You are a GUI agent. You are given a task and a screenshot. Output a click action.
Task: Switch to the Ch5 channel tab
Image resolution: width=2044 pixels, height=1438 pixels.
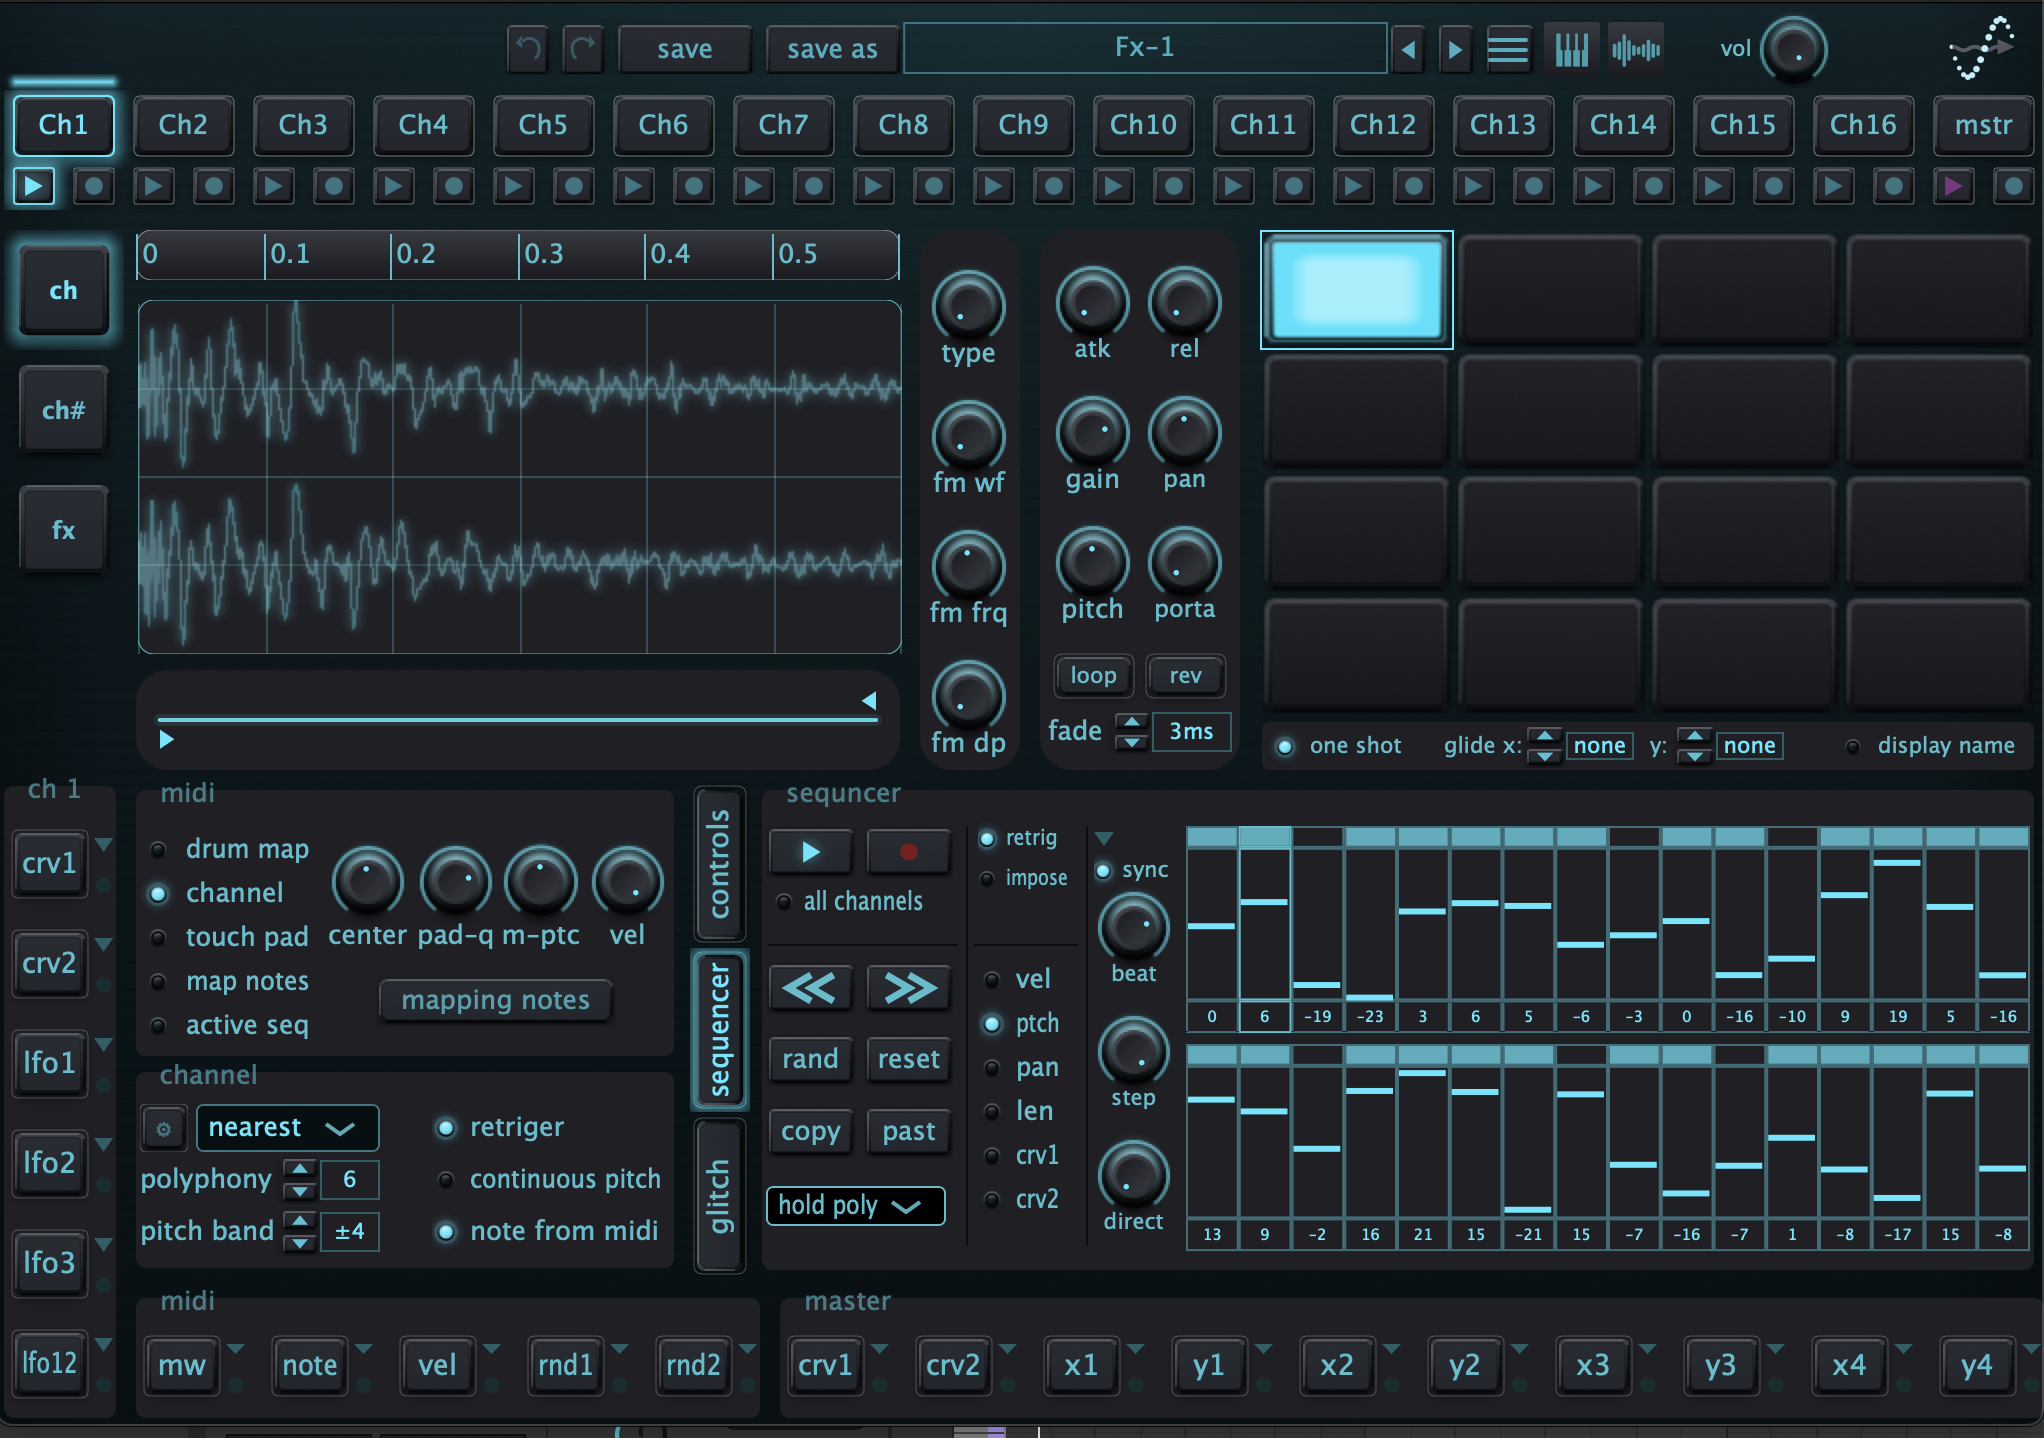coord(543,125)
